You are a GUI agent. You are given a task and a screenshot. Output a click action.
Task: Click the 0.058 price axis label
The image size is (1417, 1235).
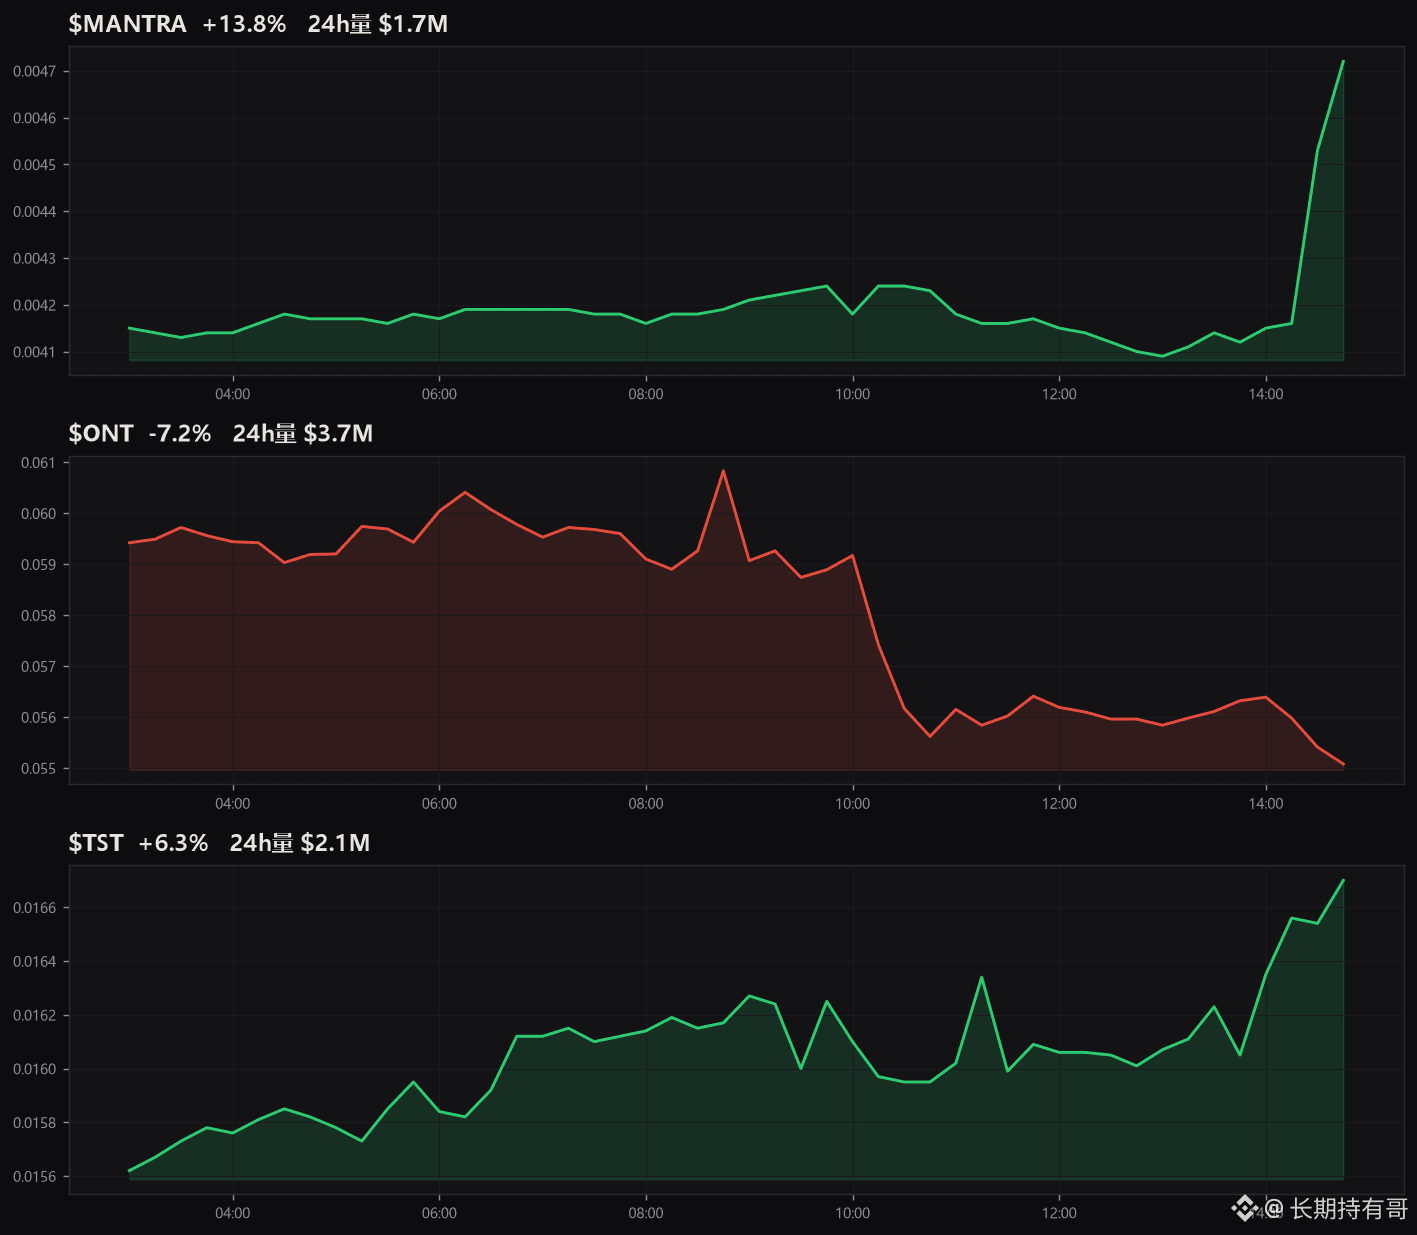(38, 616)
